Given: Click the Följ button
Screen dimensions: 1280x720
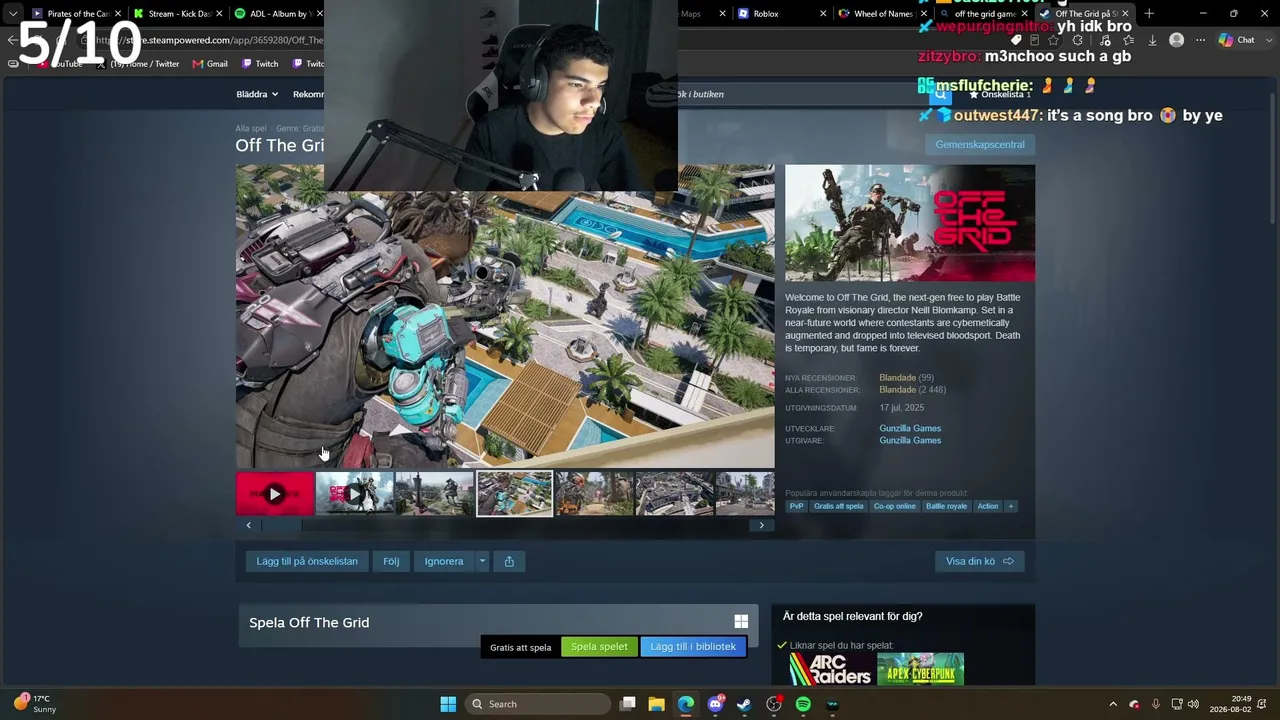Looking at the screenshot, I should pos(391,561).
